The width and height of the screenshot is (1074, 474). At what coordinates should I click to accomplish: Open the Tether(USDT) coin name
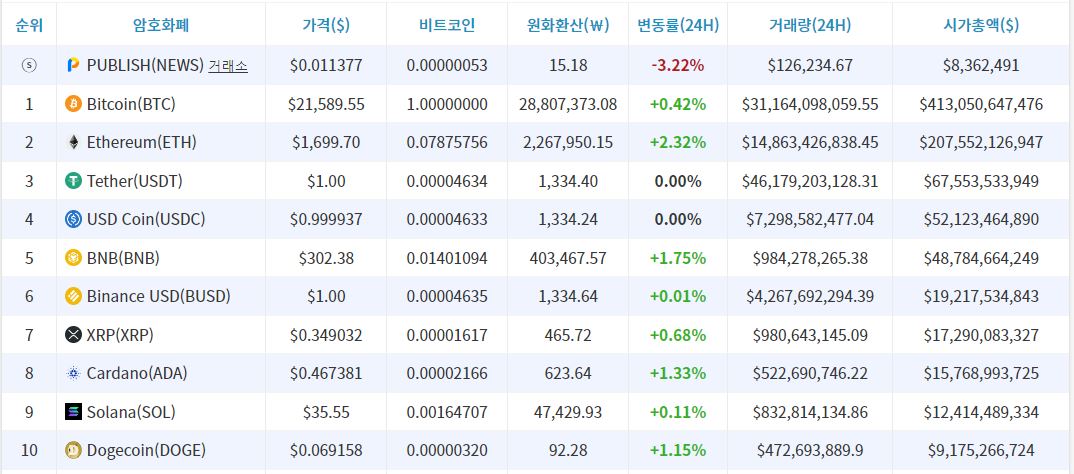coord(134,182)
